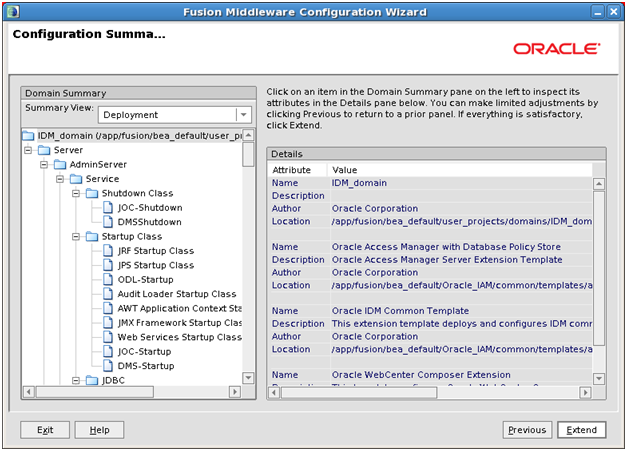
Task: Click the AWT Application Context document icon
Action: pyautogui.click(x=108, y=308)
